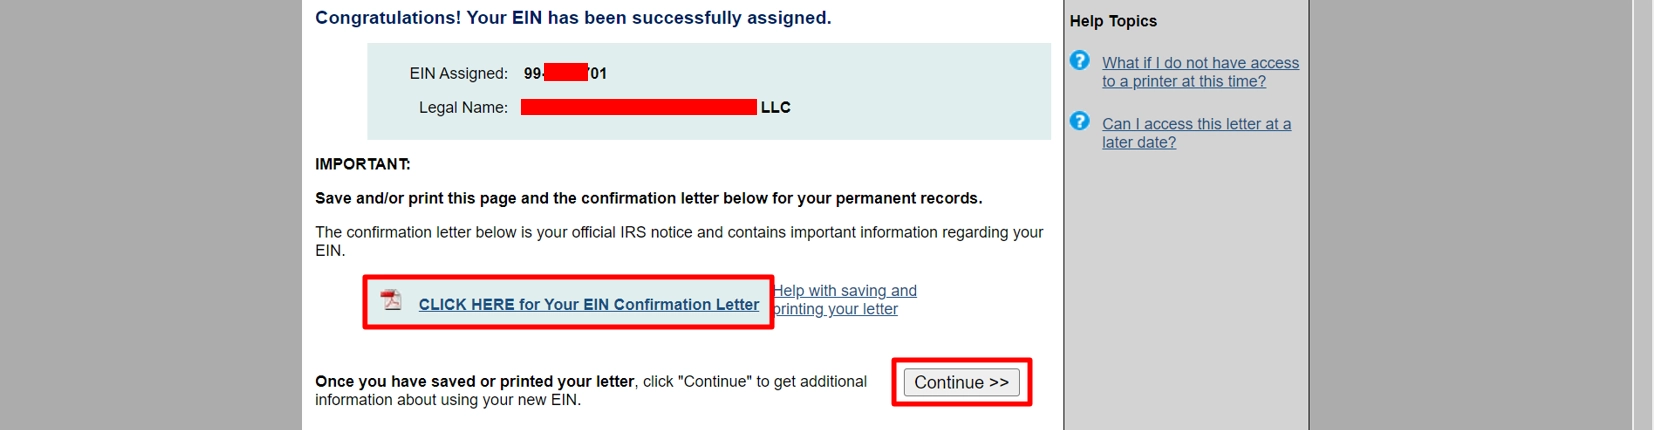
Task: Click the vertical scrollbar on the right edge
Action: 1642,215
